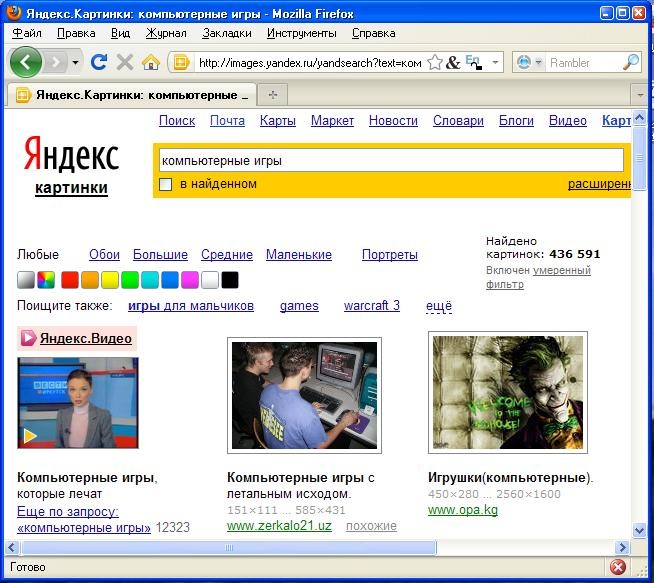This screenshot has width=654, height=583.
Task: Open the Блоги link
Action: point(516,121)
